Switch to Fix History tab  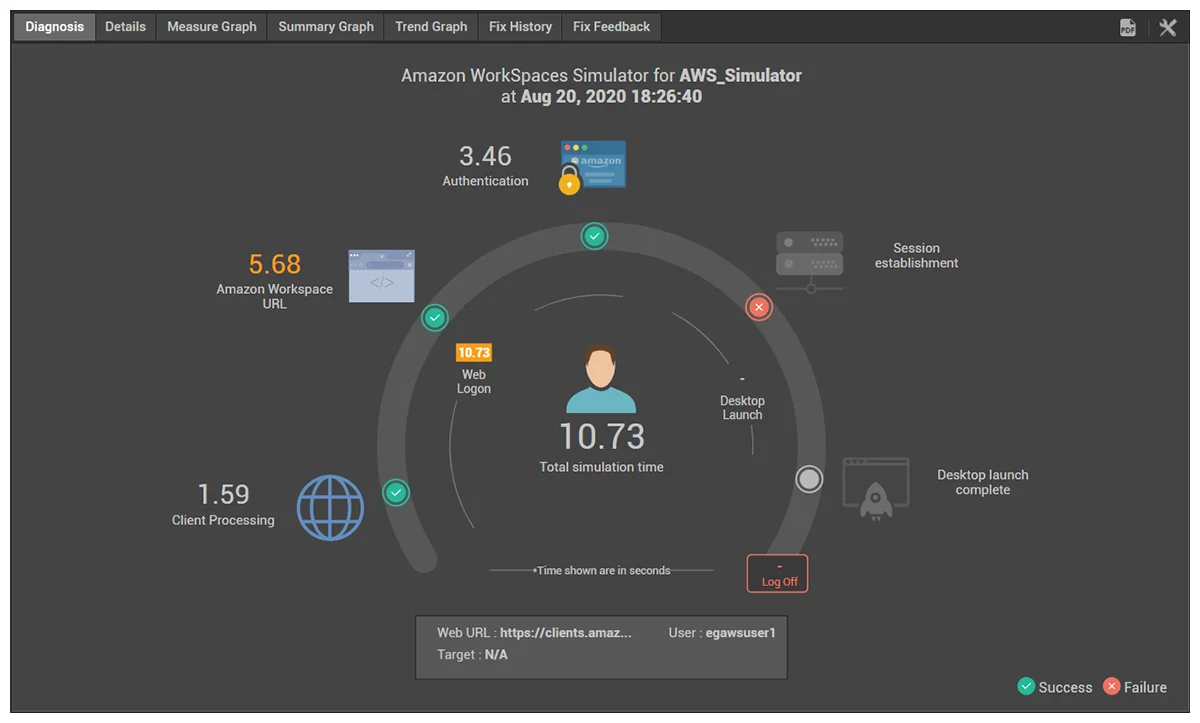(x=520, y=27)
